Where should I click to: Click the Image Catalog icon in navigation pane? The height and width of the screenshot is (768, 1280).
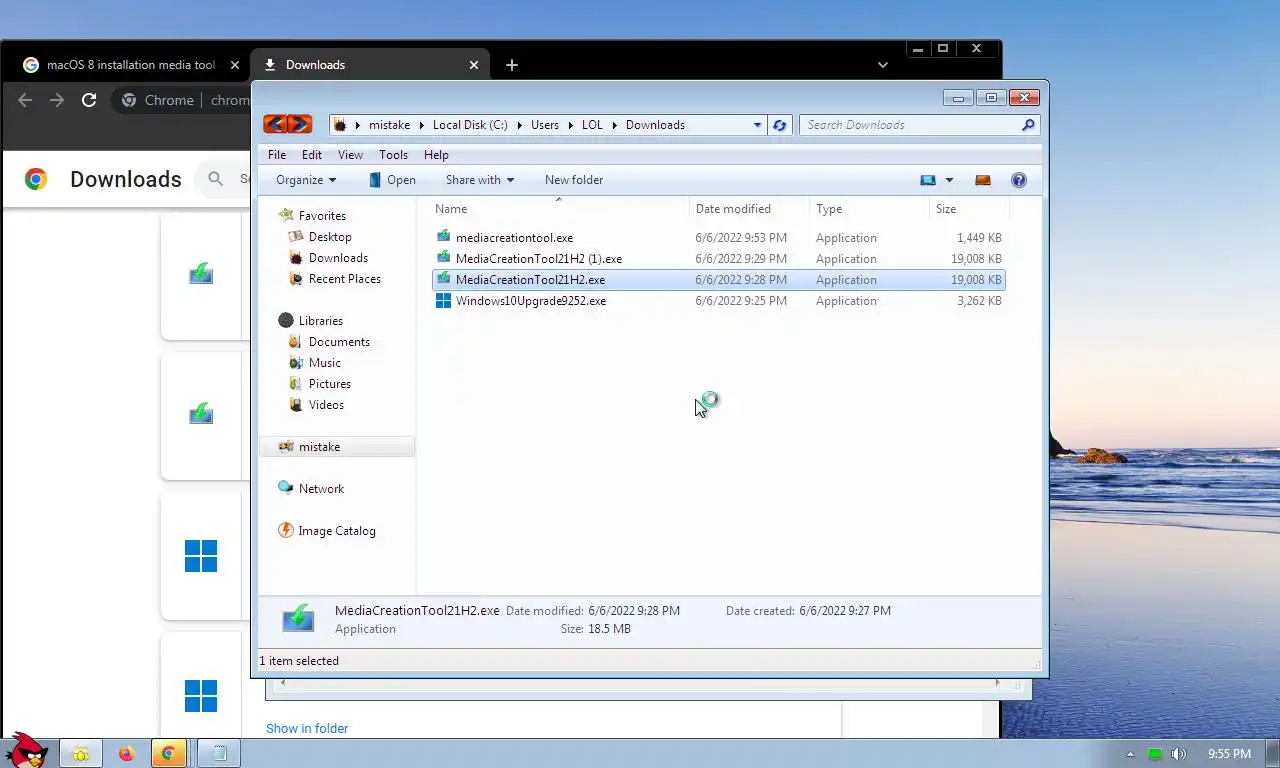(x=286, y=530)
